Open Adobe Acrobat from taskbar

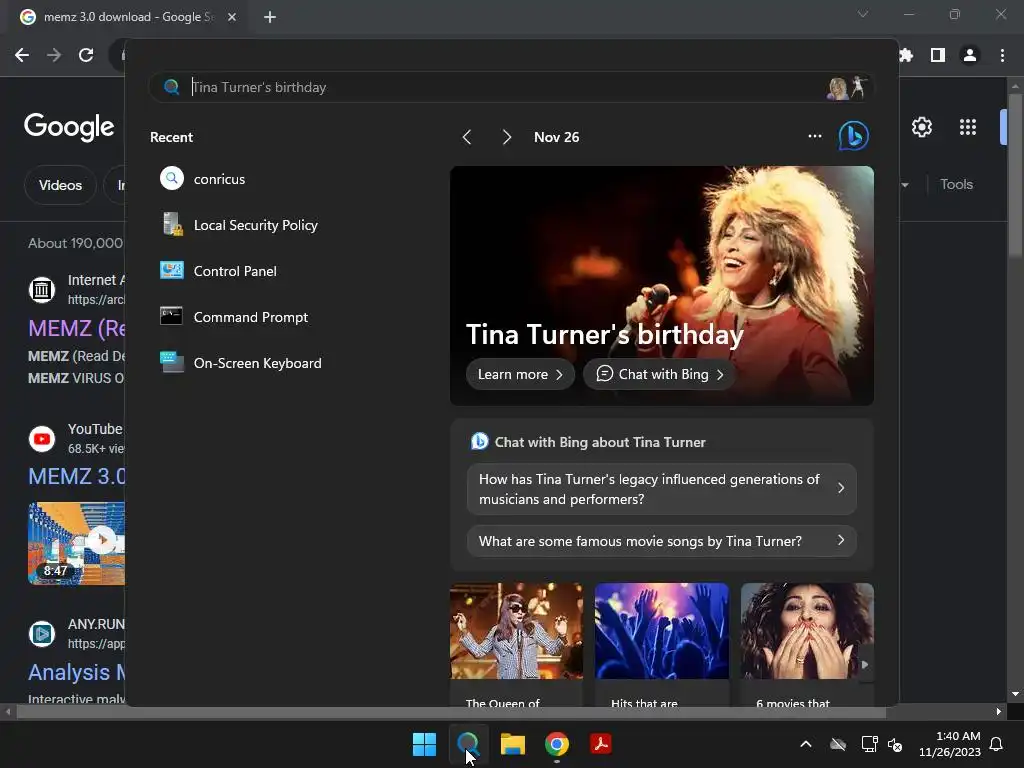[x=601, y=744]
